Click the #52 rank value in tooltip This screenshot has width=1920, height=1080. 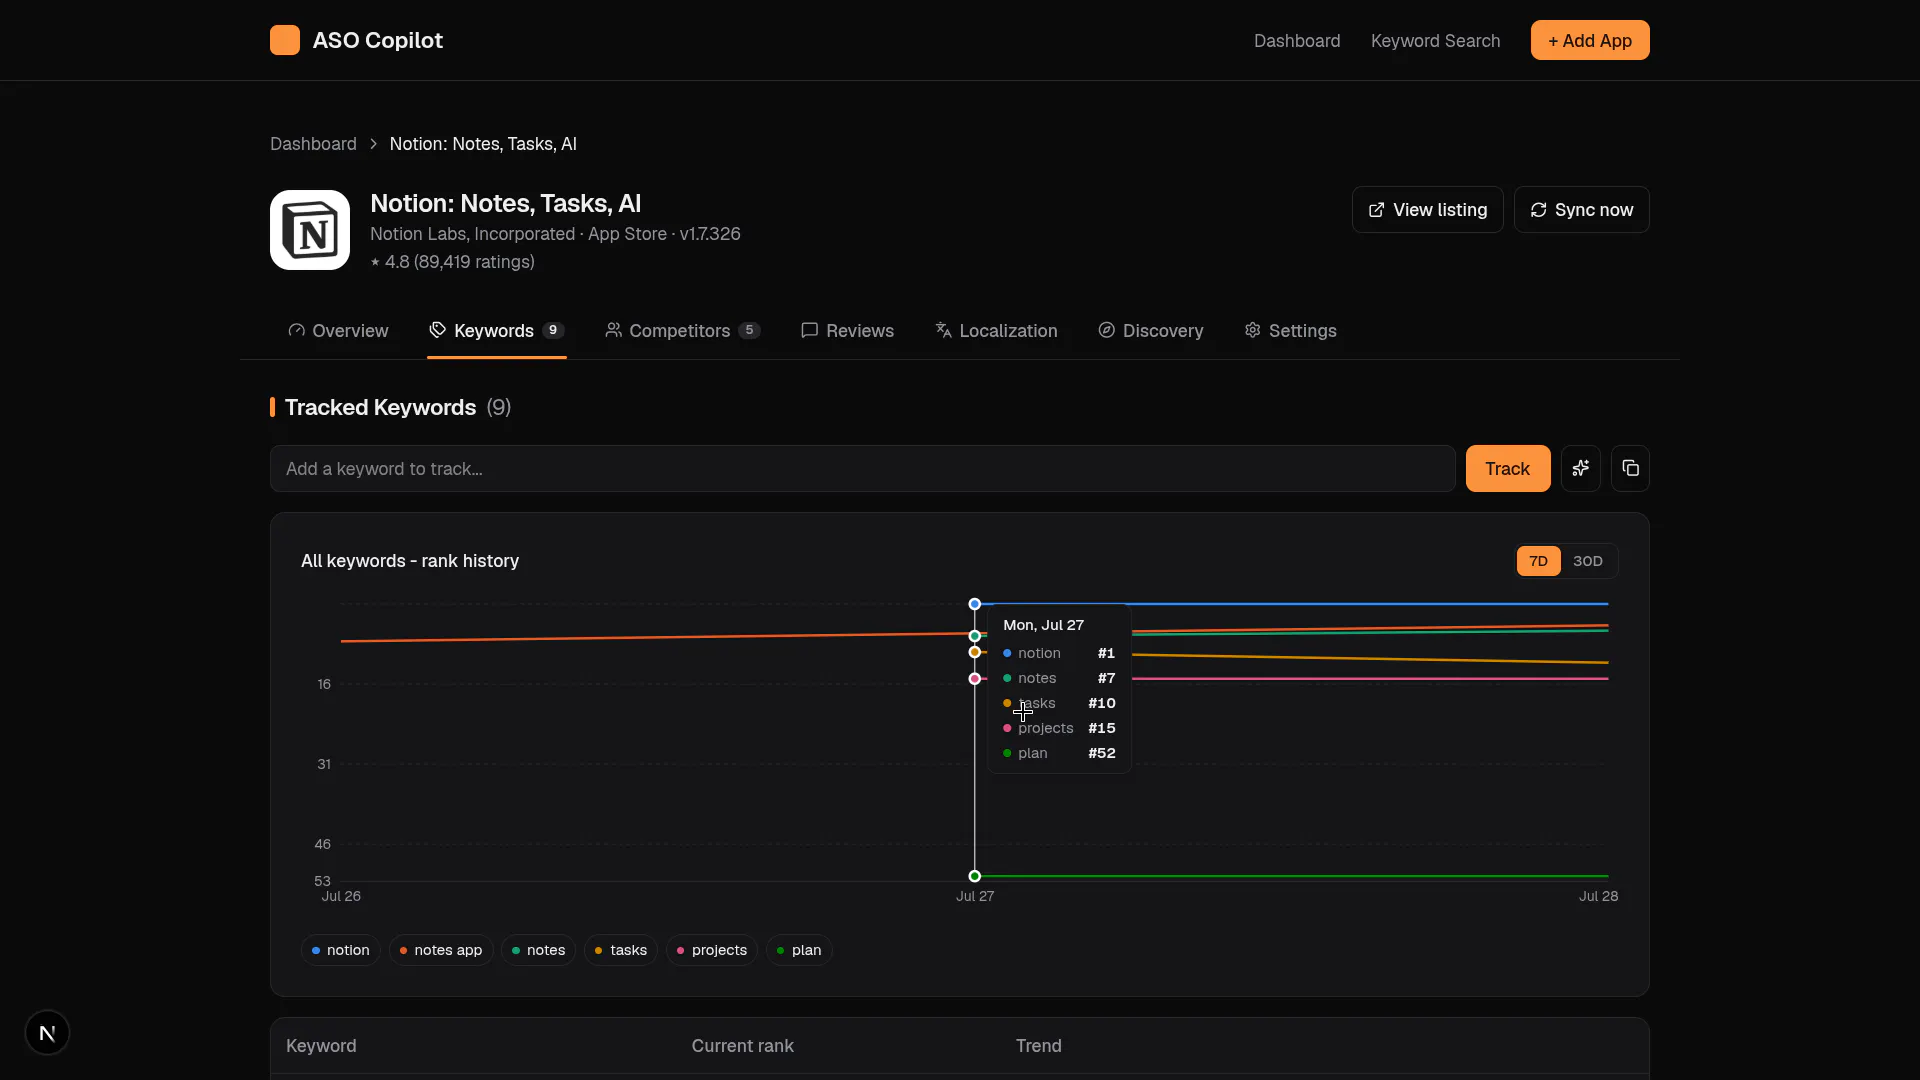click(x=1102, y=753)
